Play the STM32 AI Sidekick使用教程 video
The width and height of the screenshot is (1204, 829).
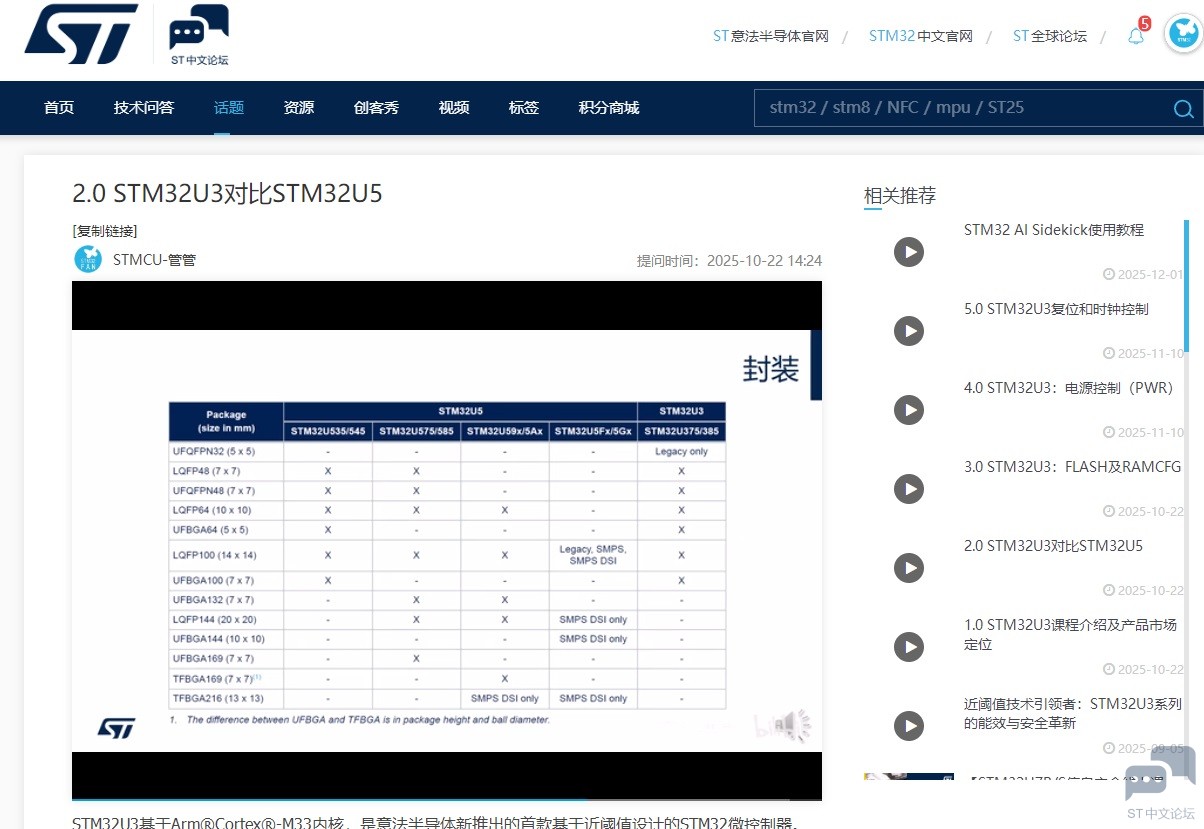[908, 252]
